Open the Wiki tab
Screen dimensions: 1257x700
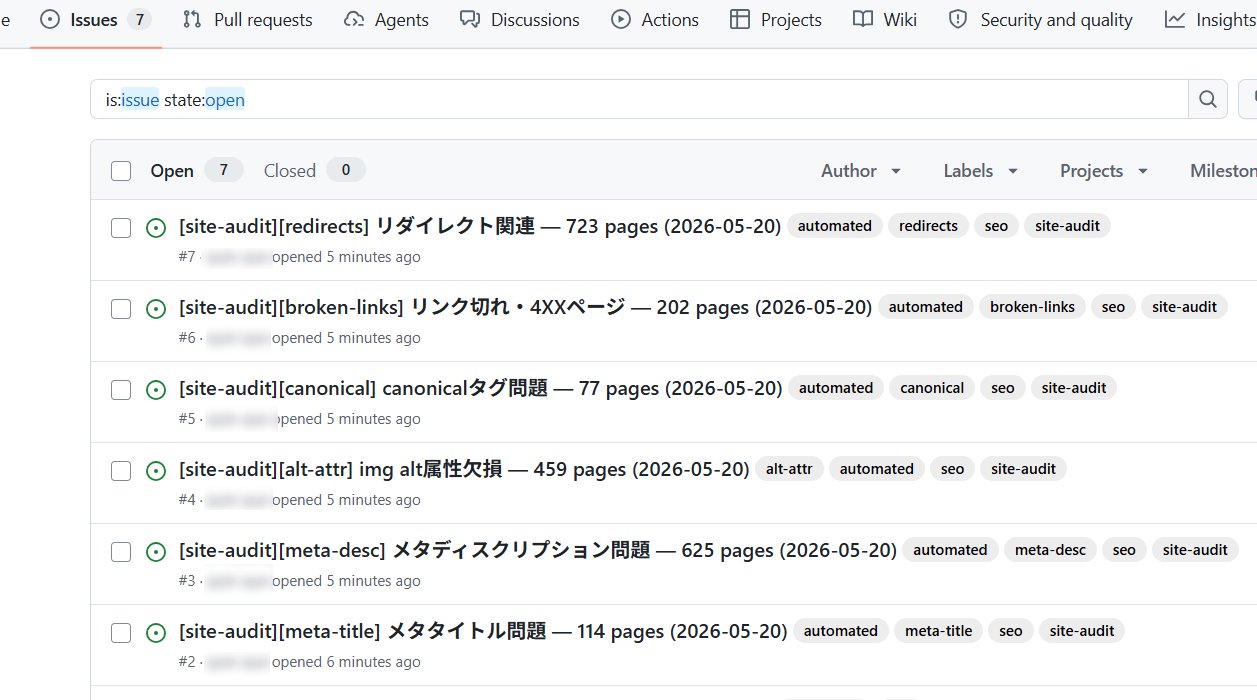pyautogui.click(x=885, y=20)
